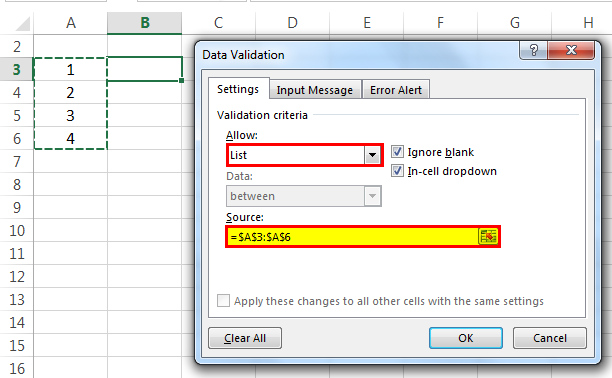Select column G header
This screenshot has width=612, height=378.
[514, 23]
